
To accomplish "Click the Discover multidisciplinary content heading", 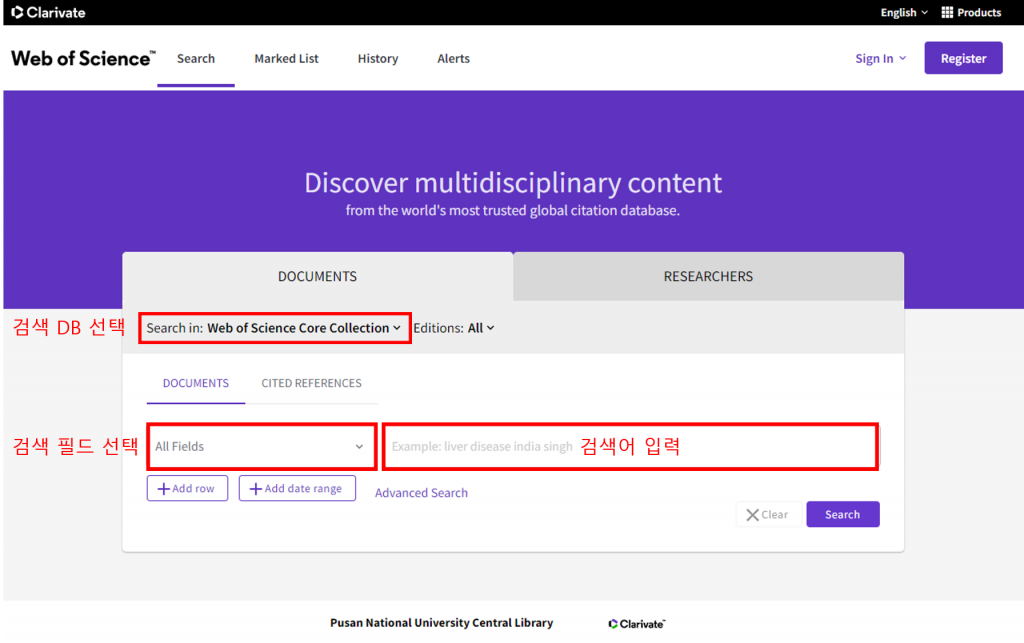I will coord(513,183).
